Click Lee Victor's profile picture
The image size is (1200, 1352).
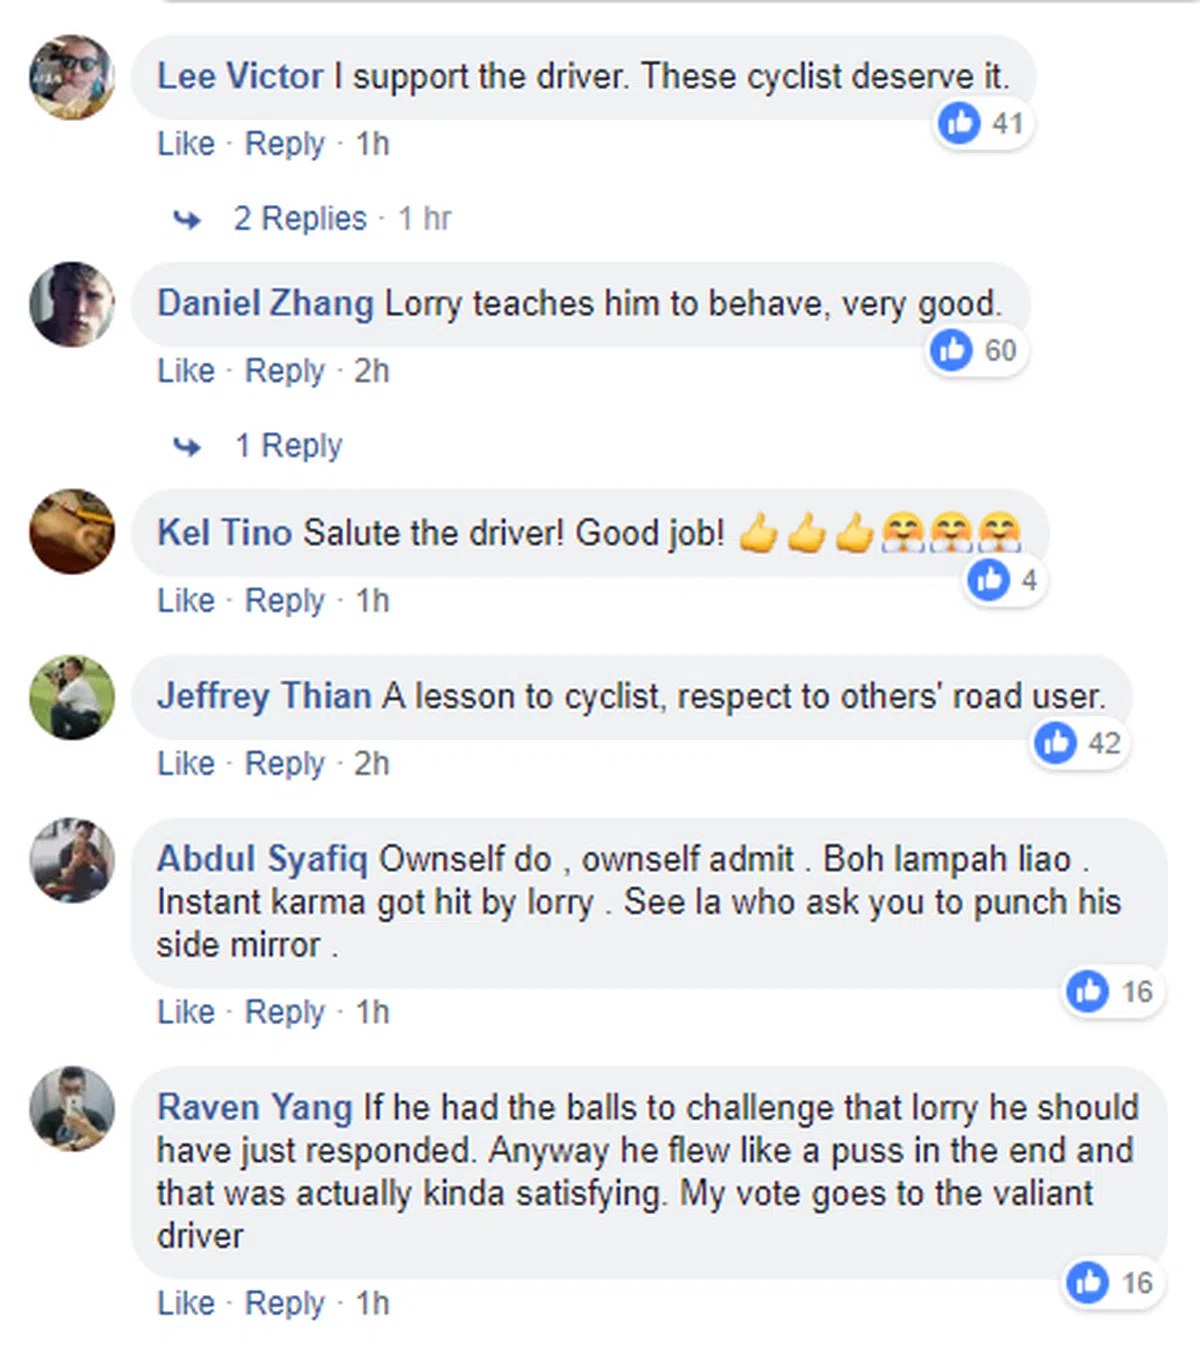coord(72,77)
